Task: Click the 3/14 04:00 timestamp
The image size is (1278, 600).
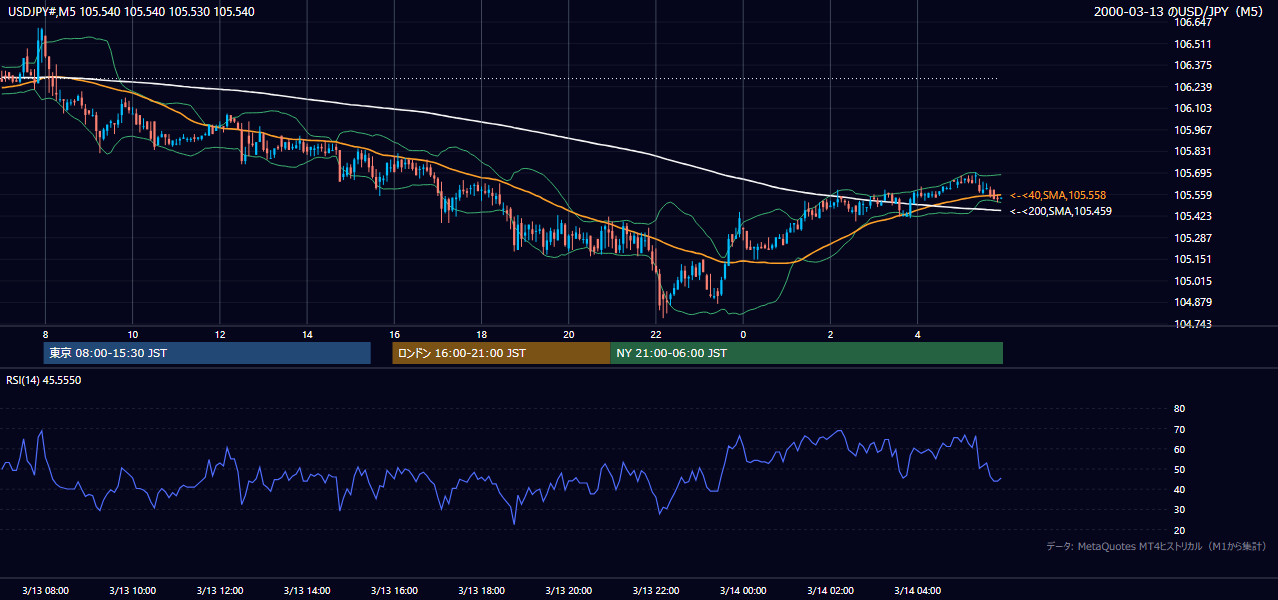Action: (x=917, y=590)
